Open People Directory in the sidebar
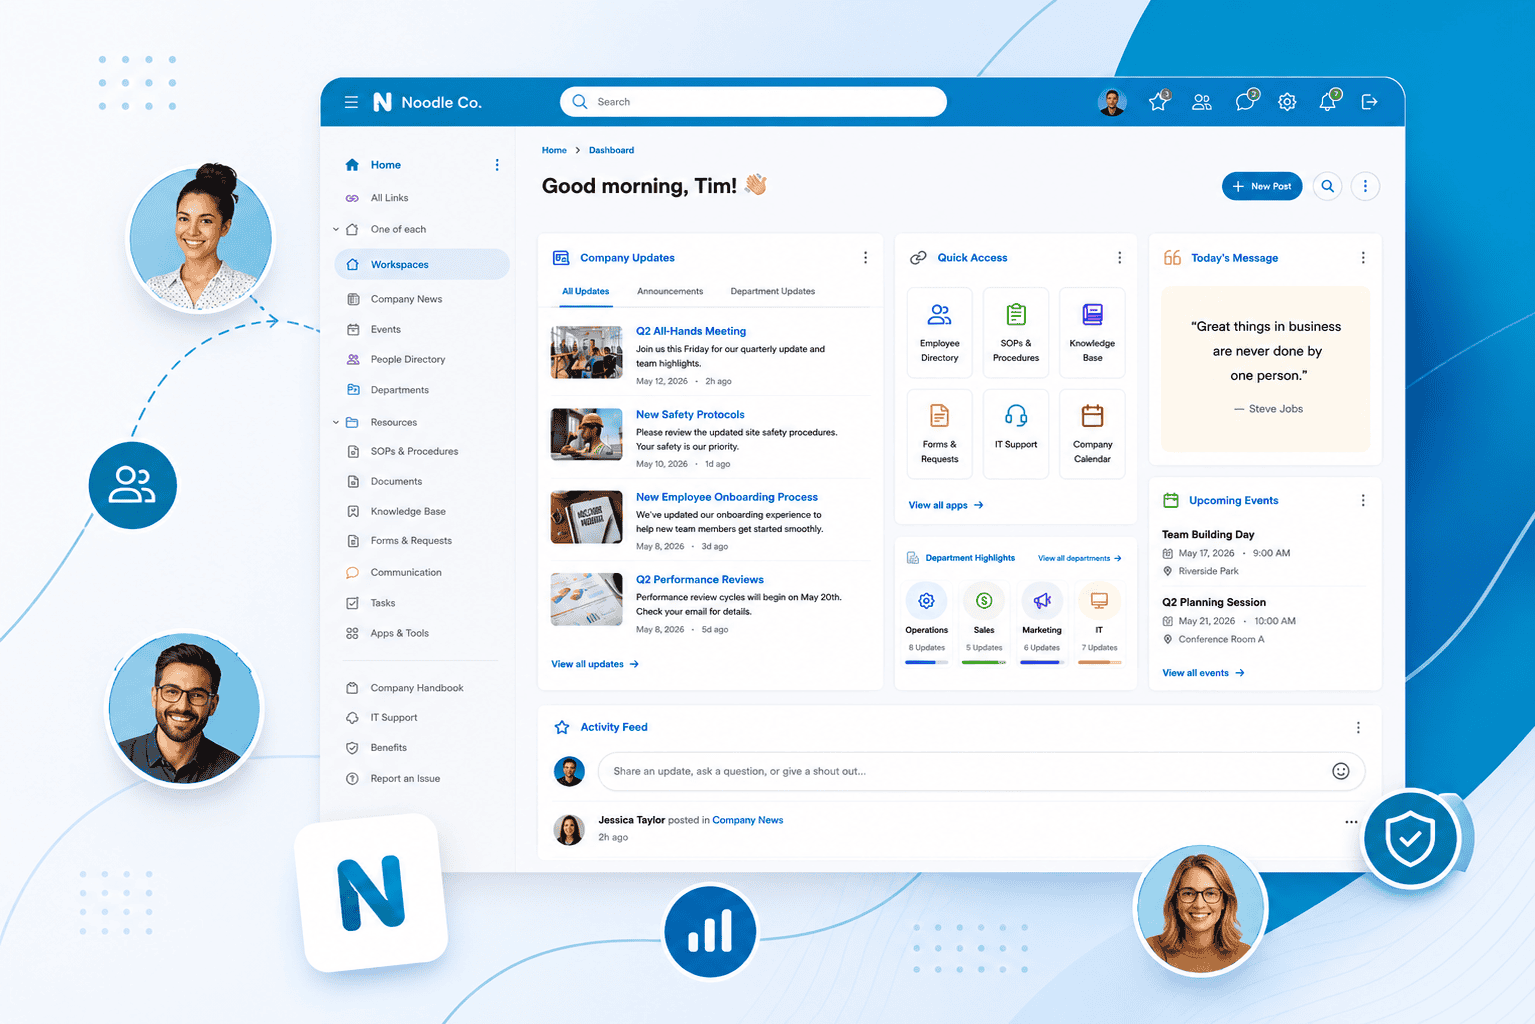Viewport: 1535px width, 1024px height. point(408,359)
